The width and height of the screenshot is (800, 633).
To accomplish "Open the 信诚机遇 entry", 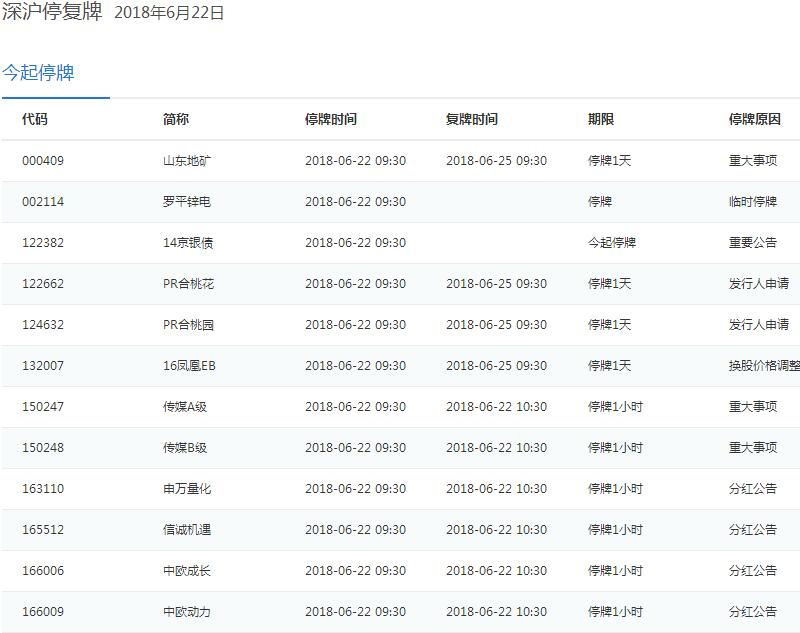I will (187, 530).
